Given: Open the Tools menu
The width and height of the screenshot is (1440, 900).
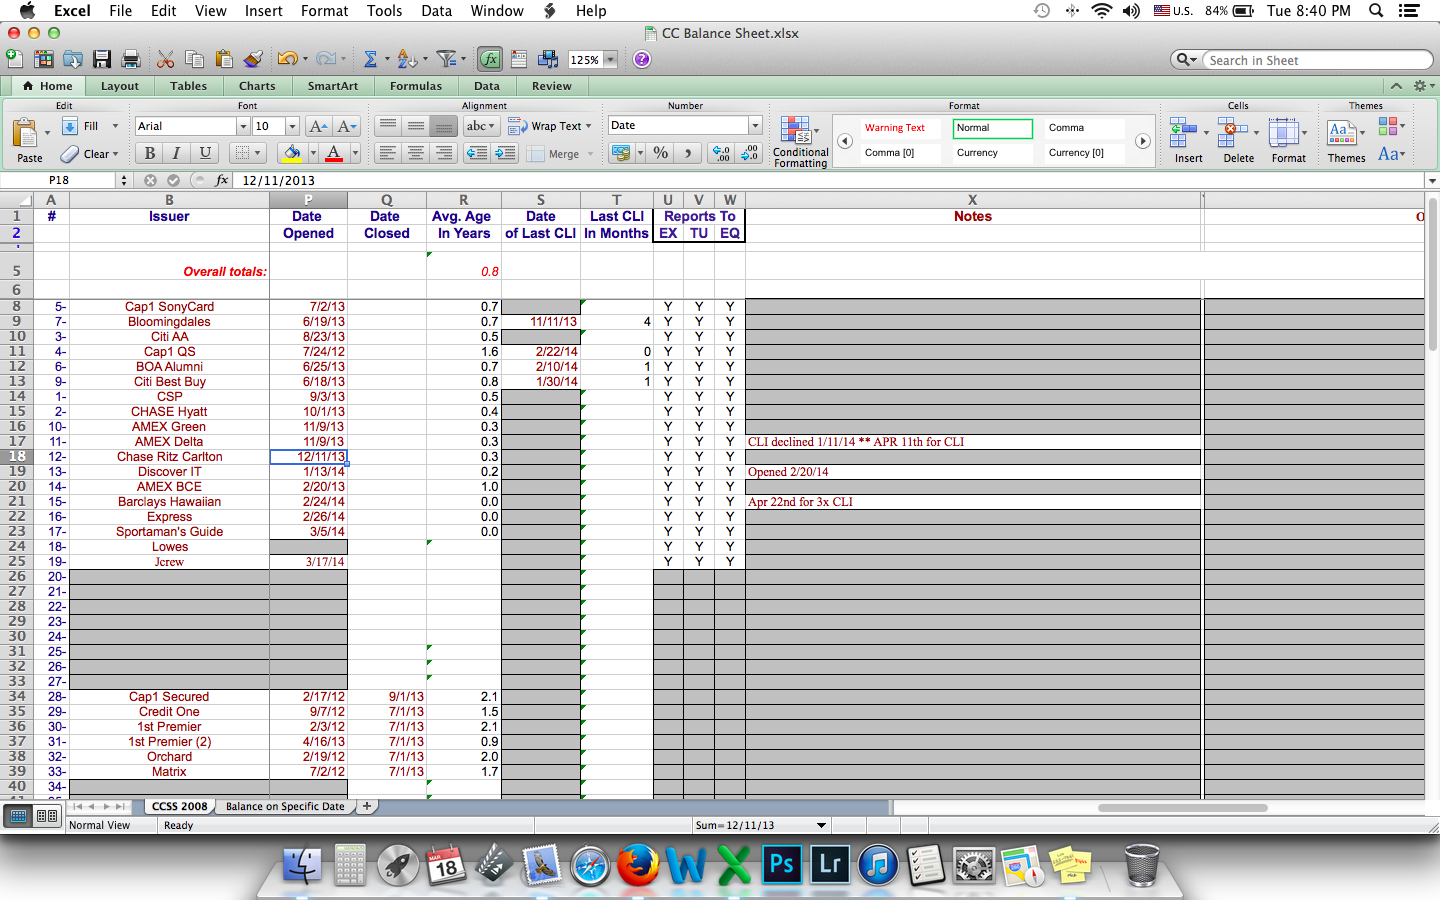Looking at the screenshot, I should click(384, 11).
